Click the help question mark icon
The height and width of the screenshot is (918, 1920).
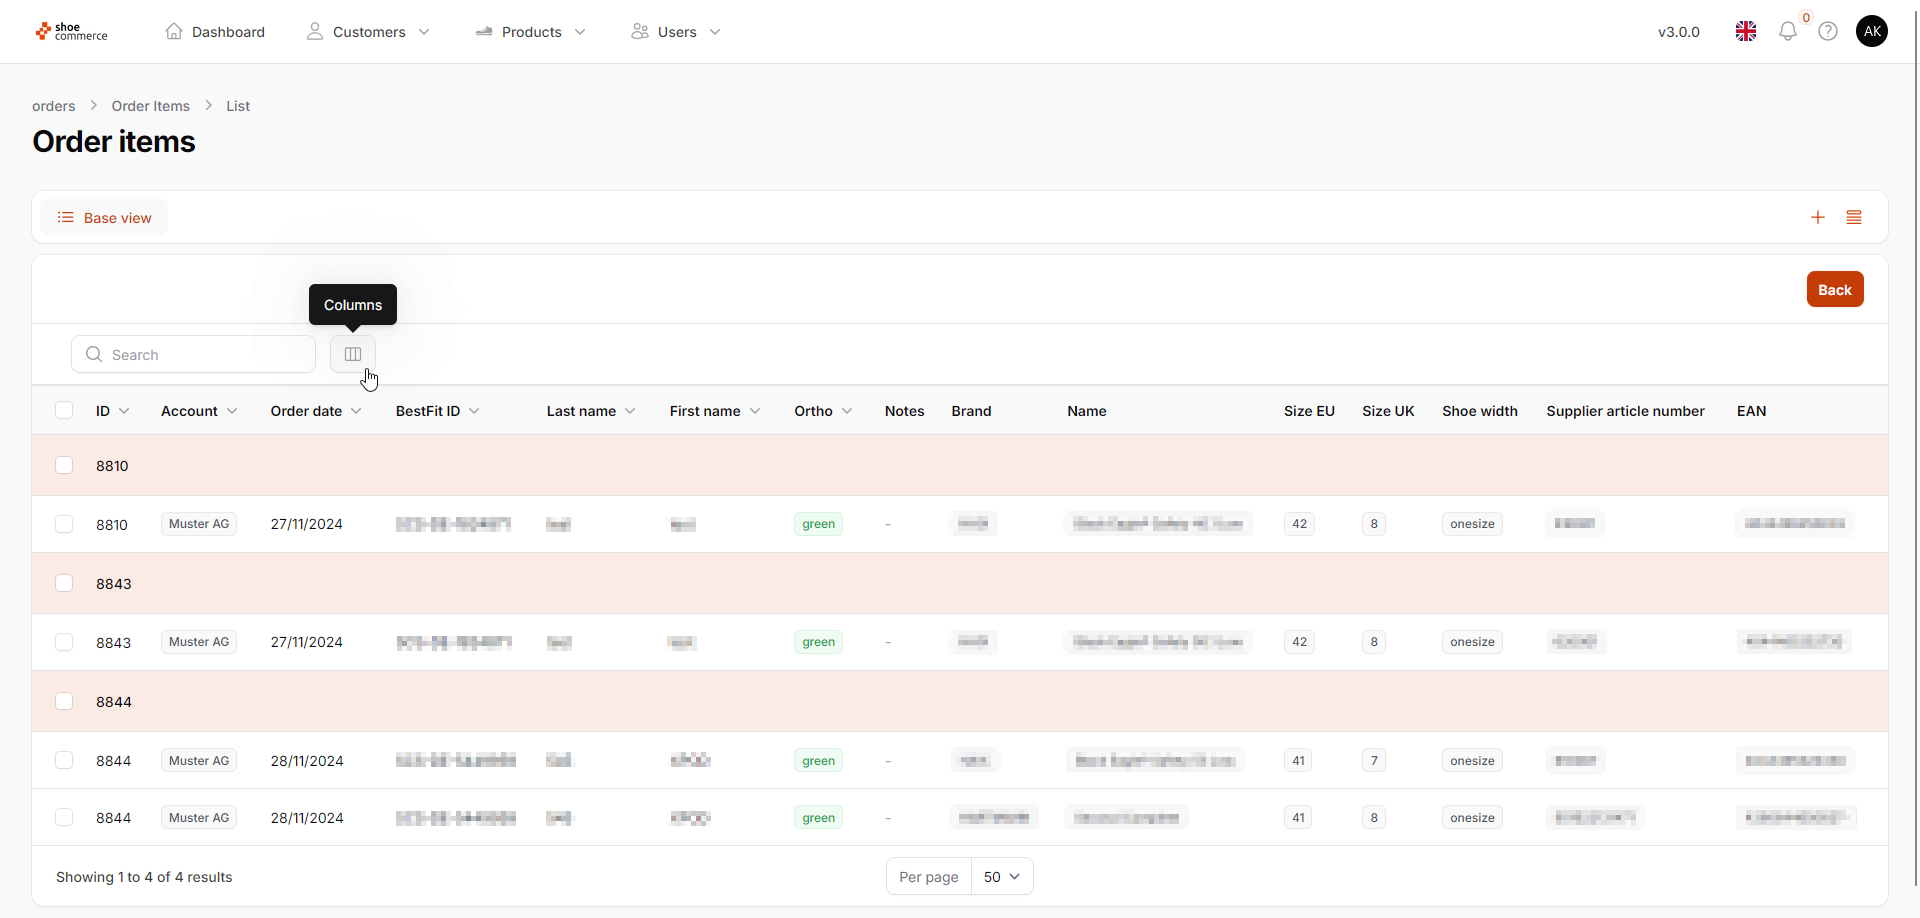tap(1828, 32)
